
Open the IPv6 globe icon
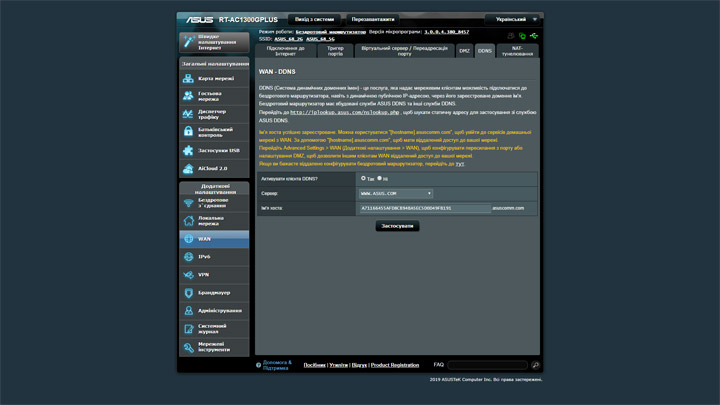(x=188, y=257)
